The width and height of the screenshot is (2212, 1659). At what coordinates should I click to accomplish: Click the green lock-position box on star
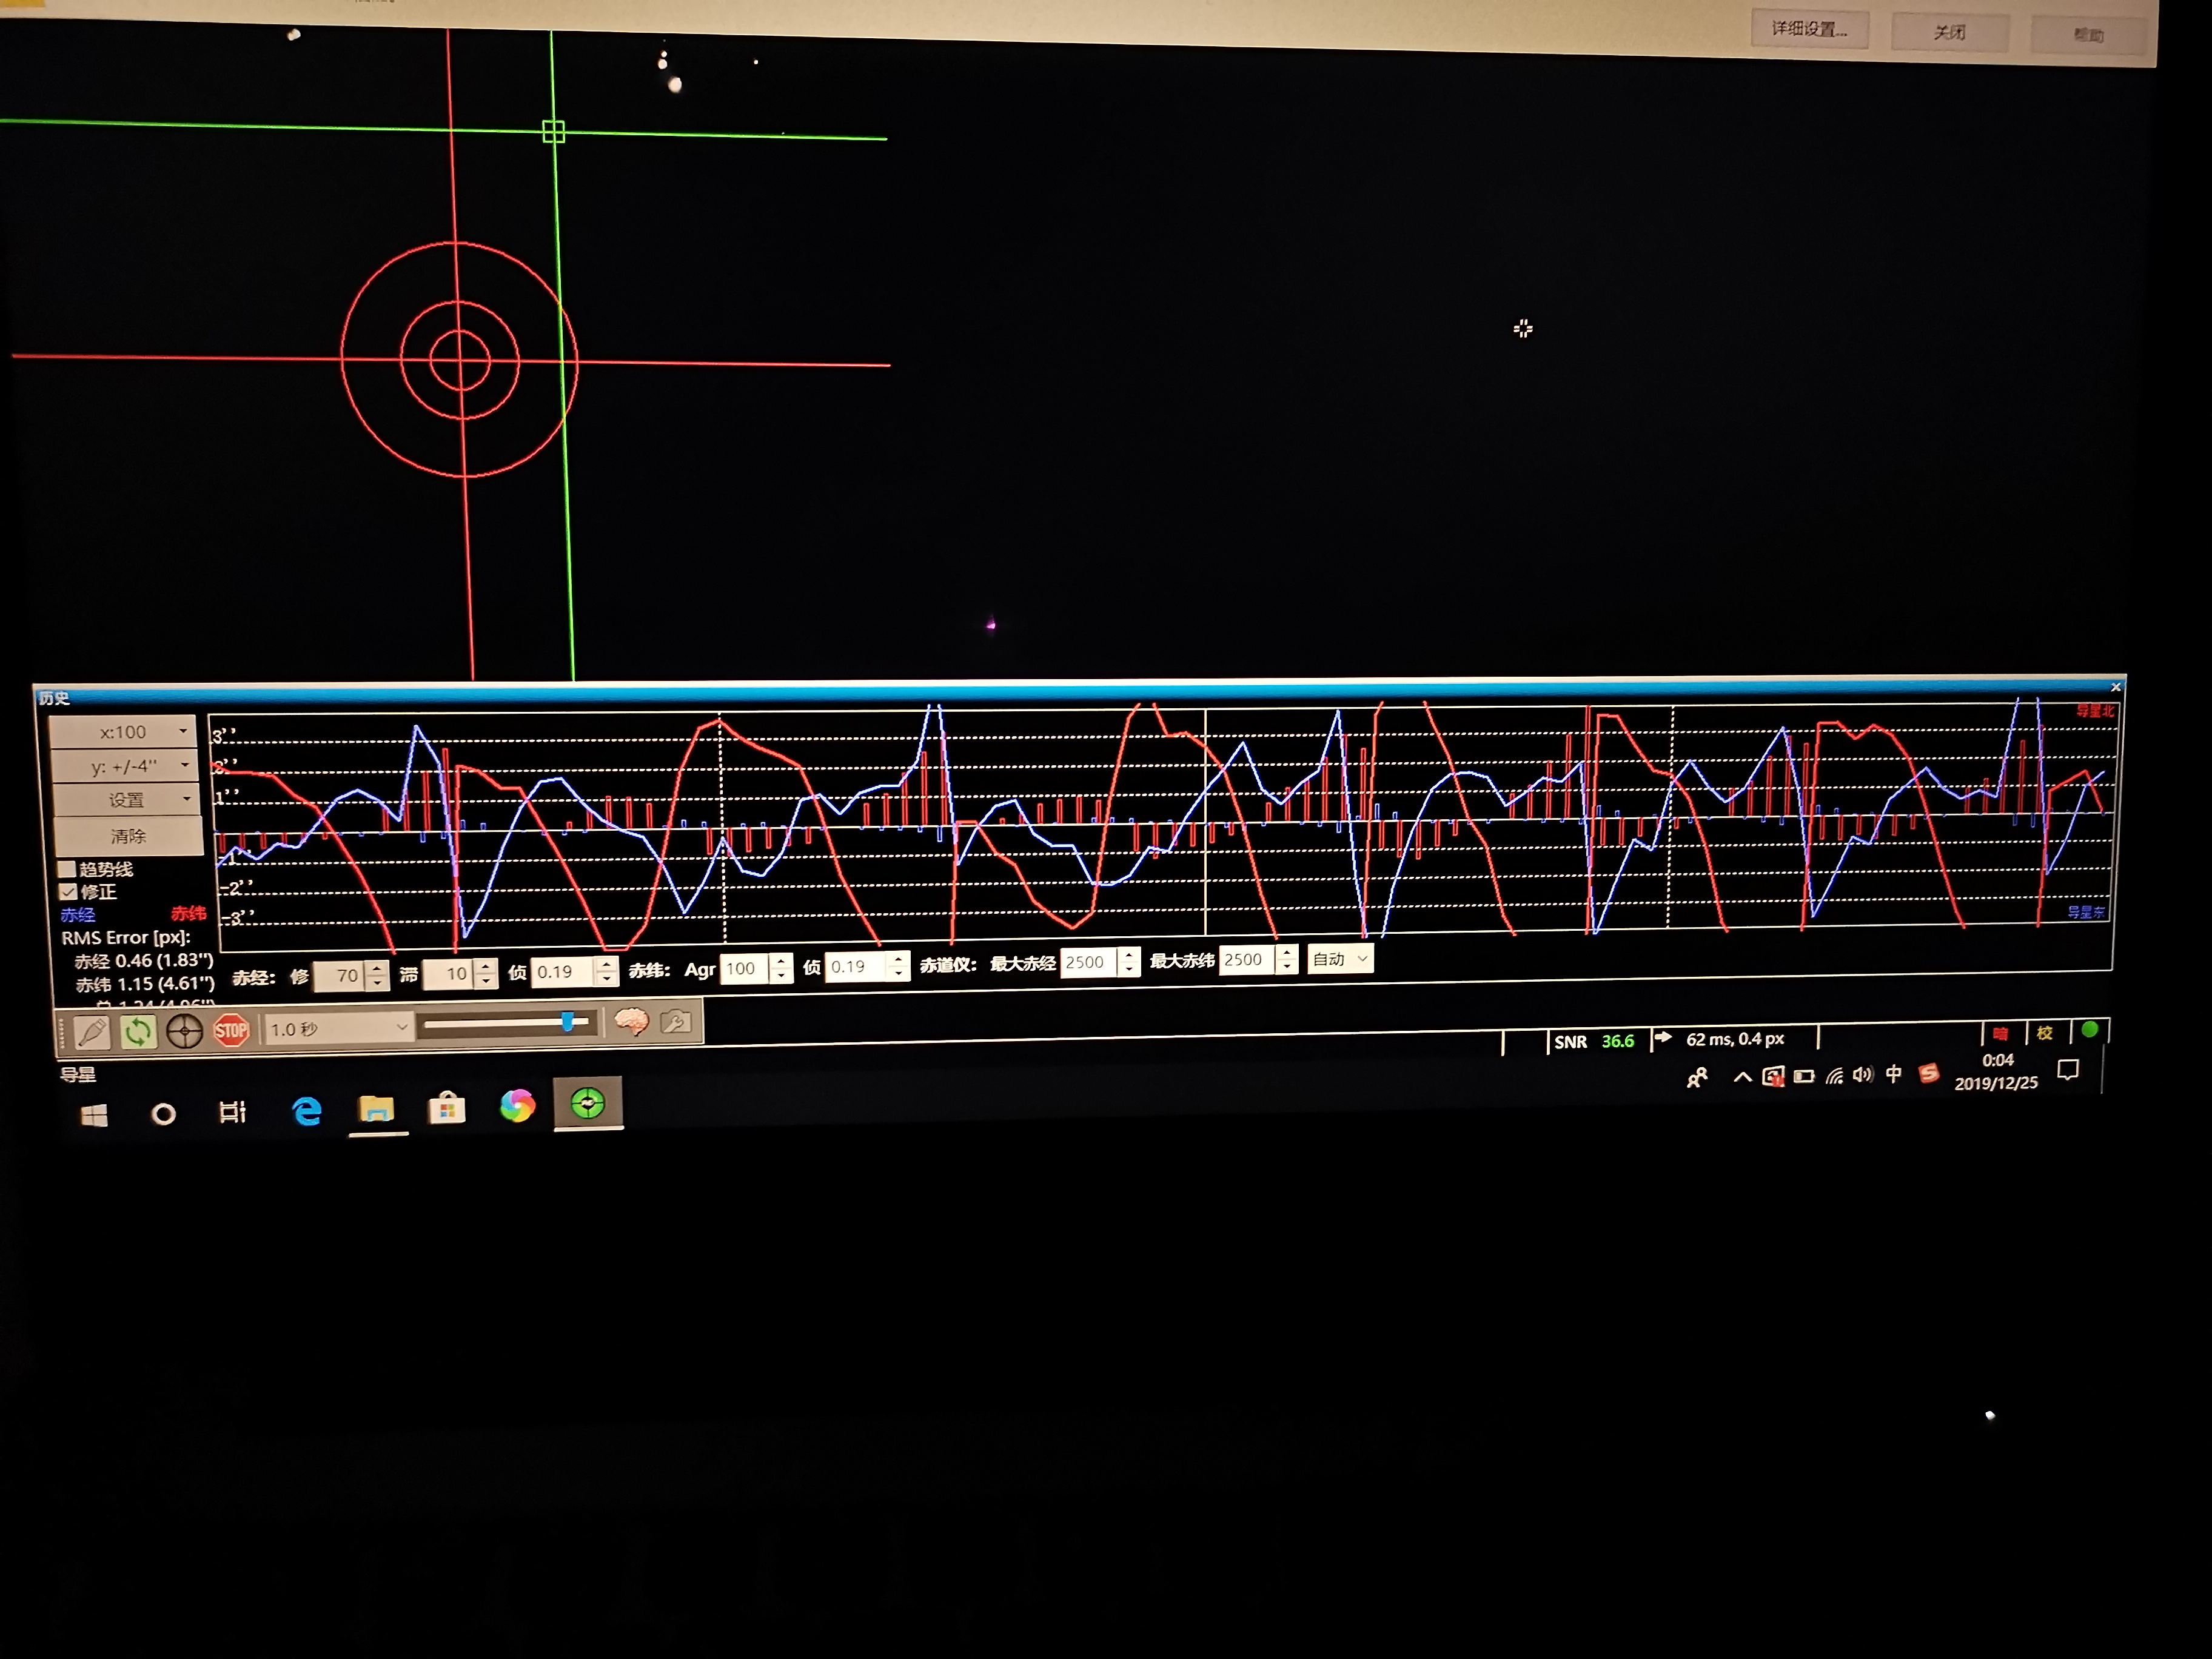pyautogui.click(x=553, y=131)
